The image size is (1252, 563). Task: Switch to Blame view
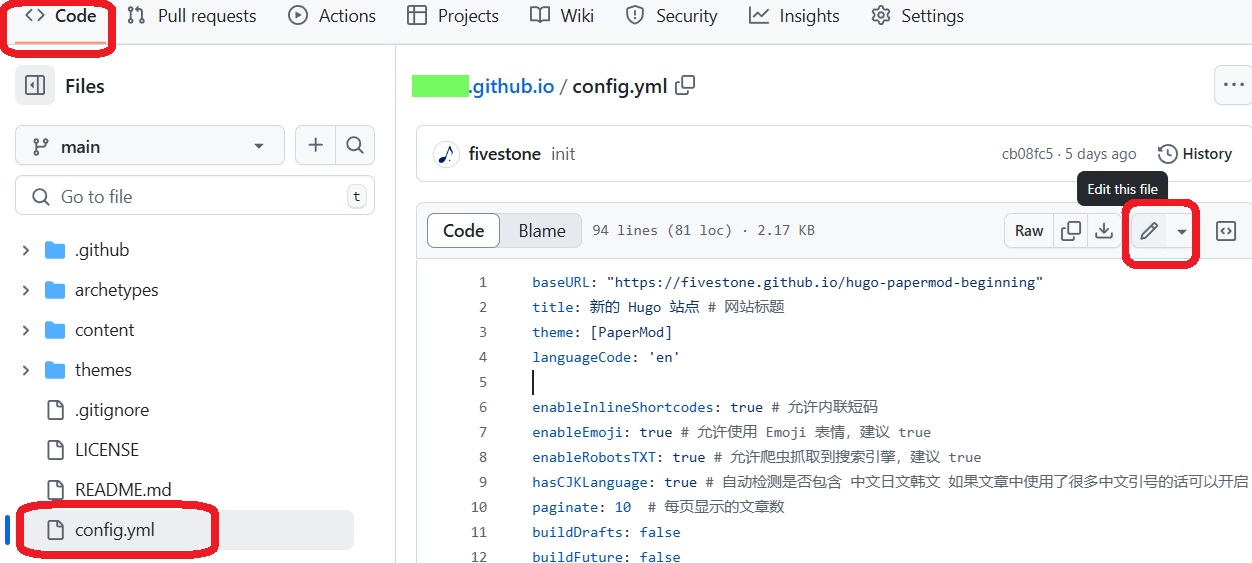(542, 231)
